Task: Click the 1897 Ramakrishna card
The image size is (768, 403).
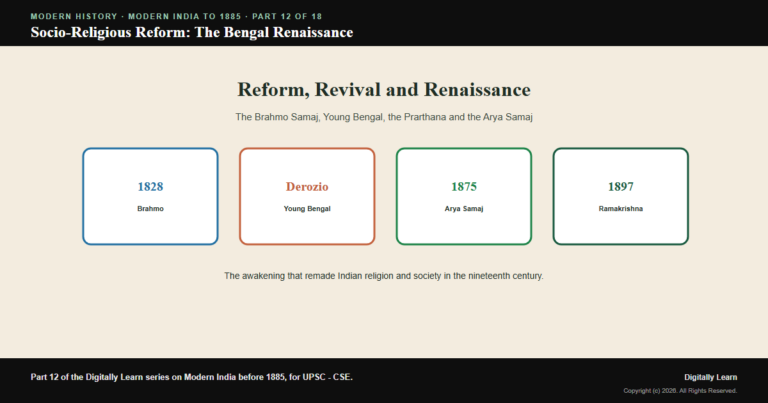Action: (621, 196)
